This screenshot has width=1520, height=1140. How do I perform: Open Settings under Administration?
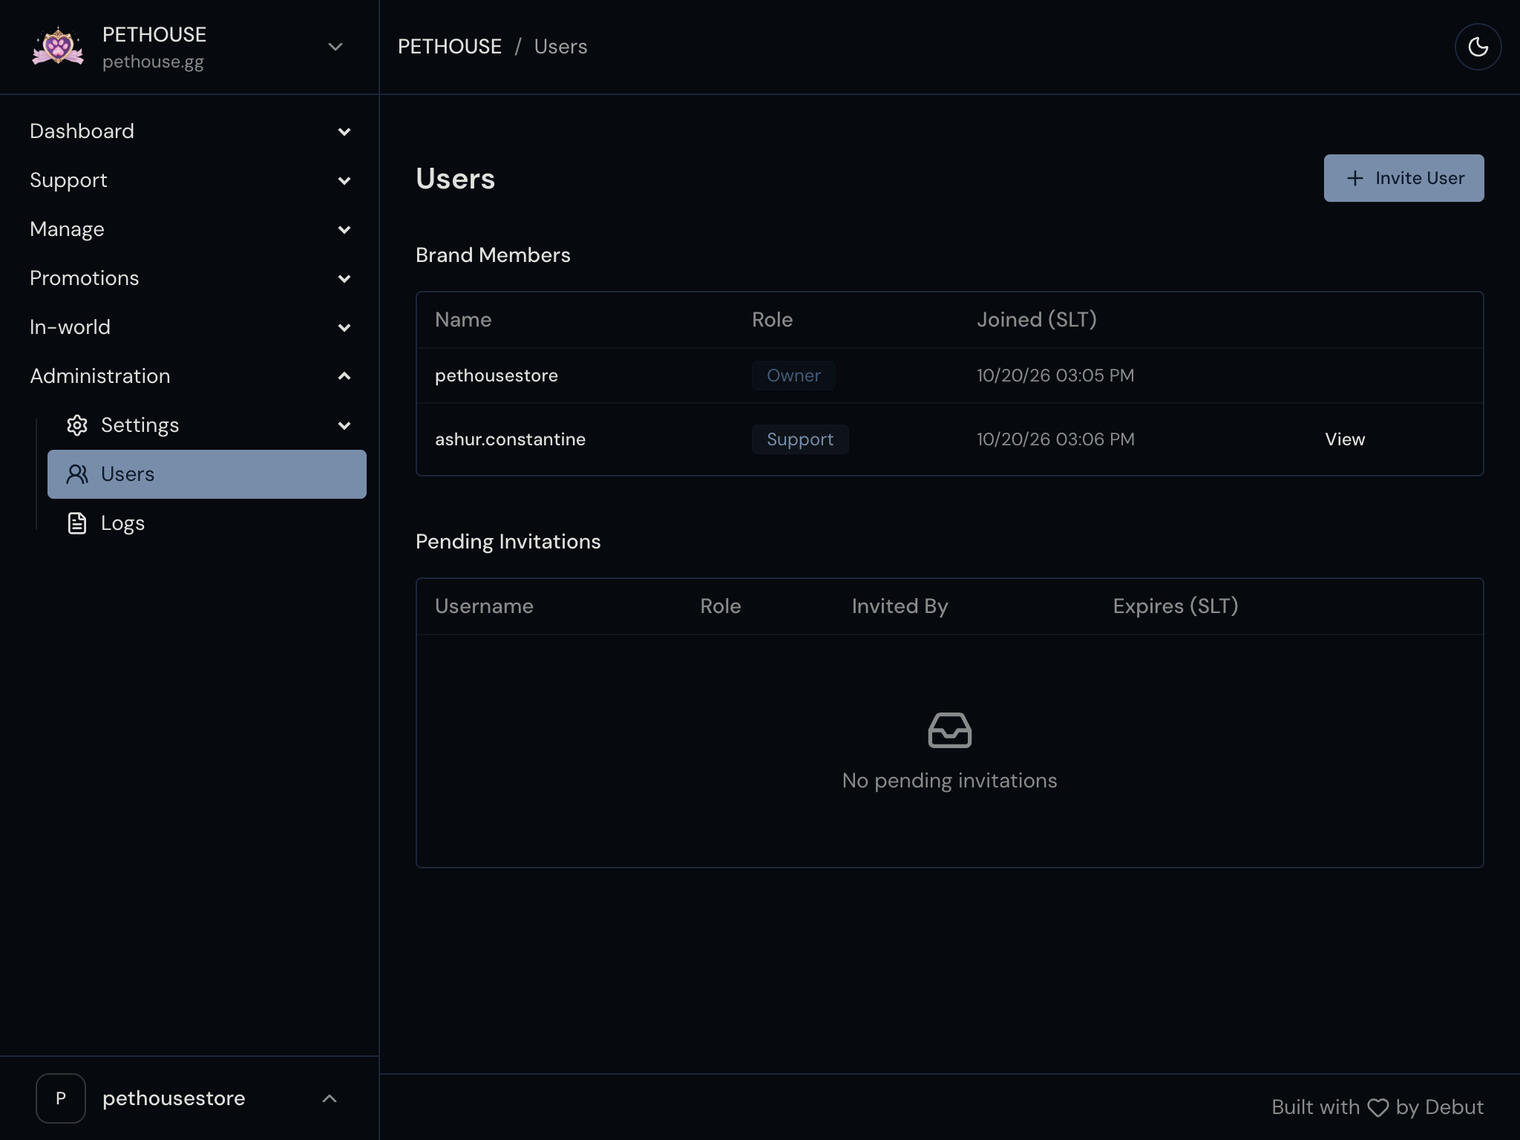(207, 425)
